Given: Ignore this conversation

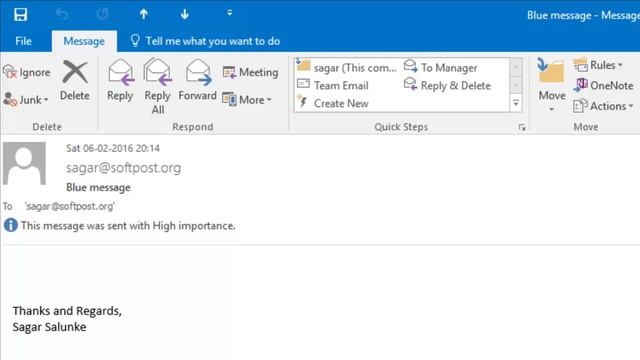Looking at the screenshot, I should click(x=27, y=73).
